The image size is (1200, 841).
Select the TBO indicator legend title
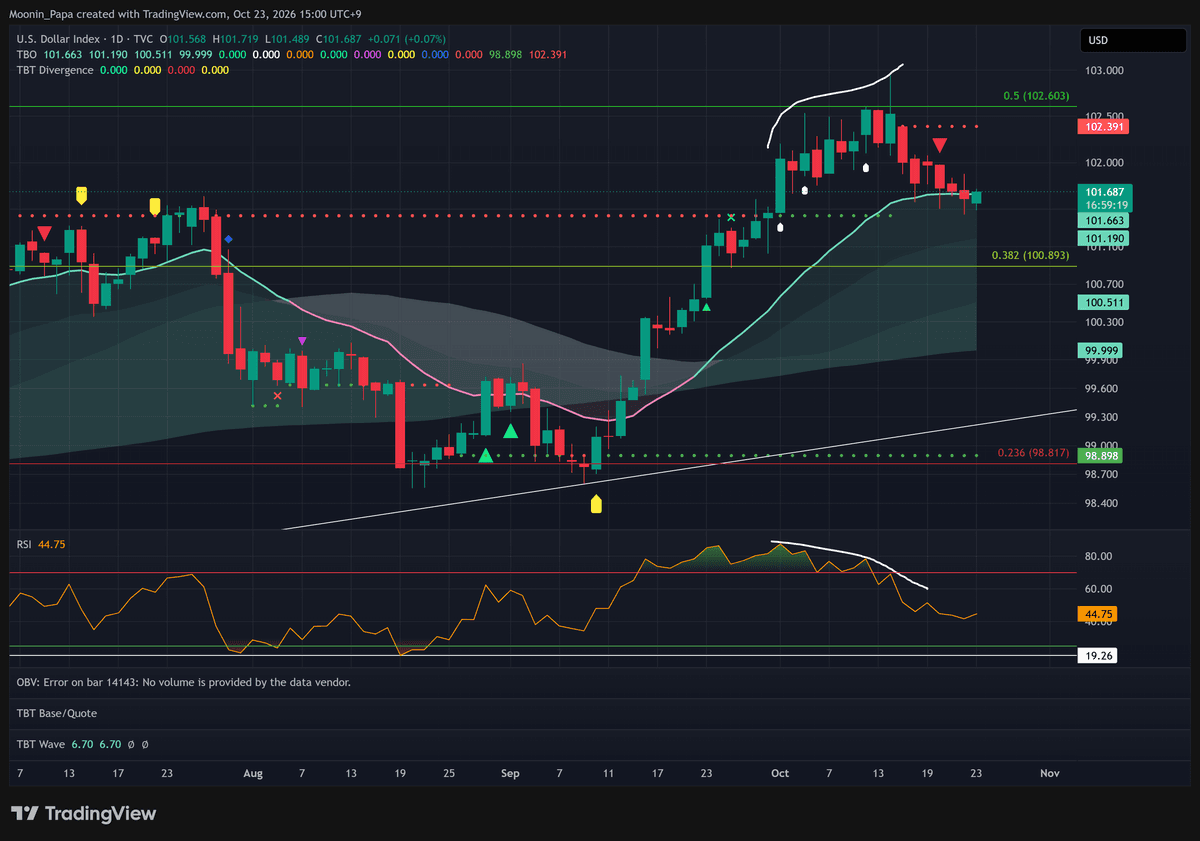pos(26,54)
